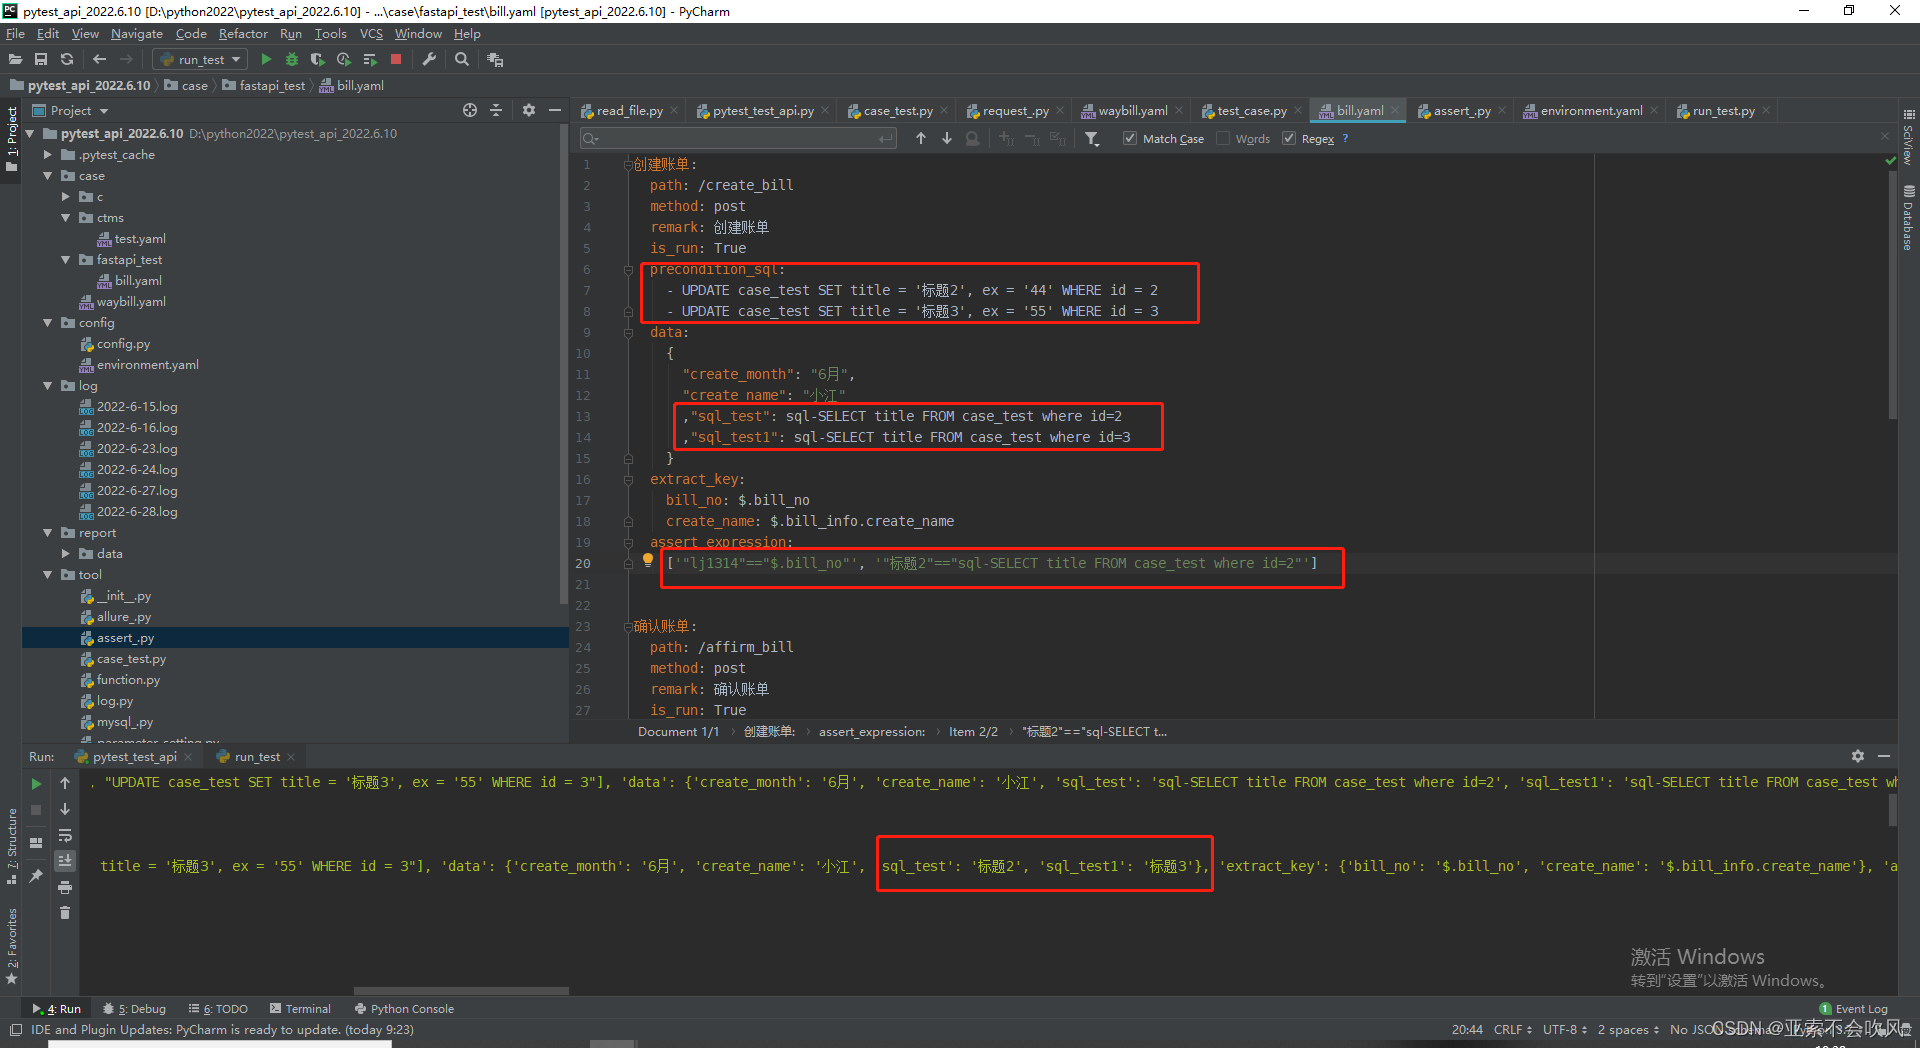Select 2022-6-28.log in the project tree
Screen dimensions: 1920x1048
pyautogui.click(x=137, y=512)
